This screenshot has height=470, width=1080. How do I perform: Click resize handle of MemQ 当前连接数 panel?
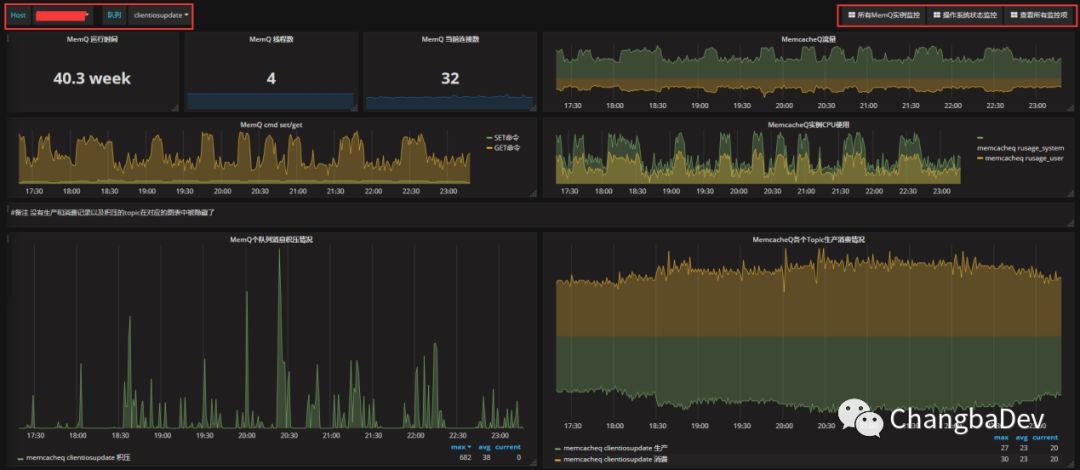533,107
